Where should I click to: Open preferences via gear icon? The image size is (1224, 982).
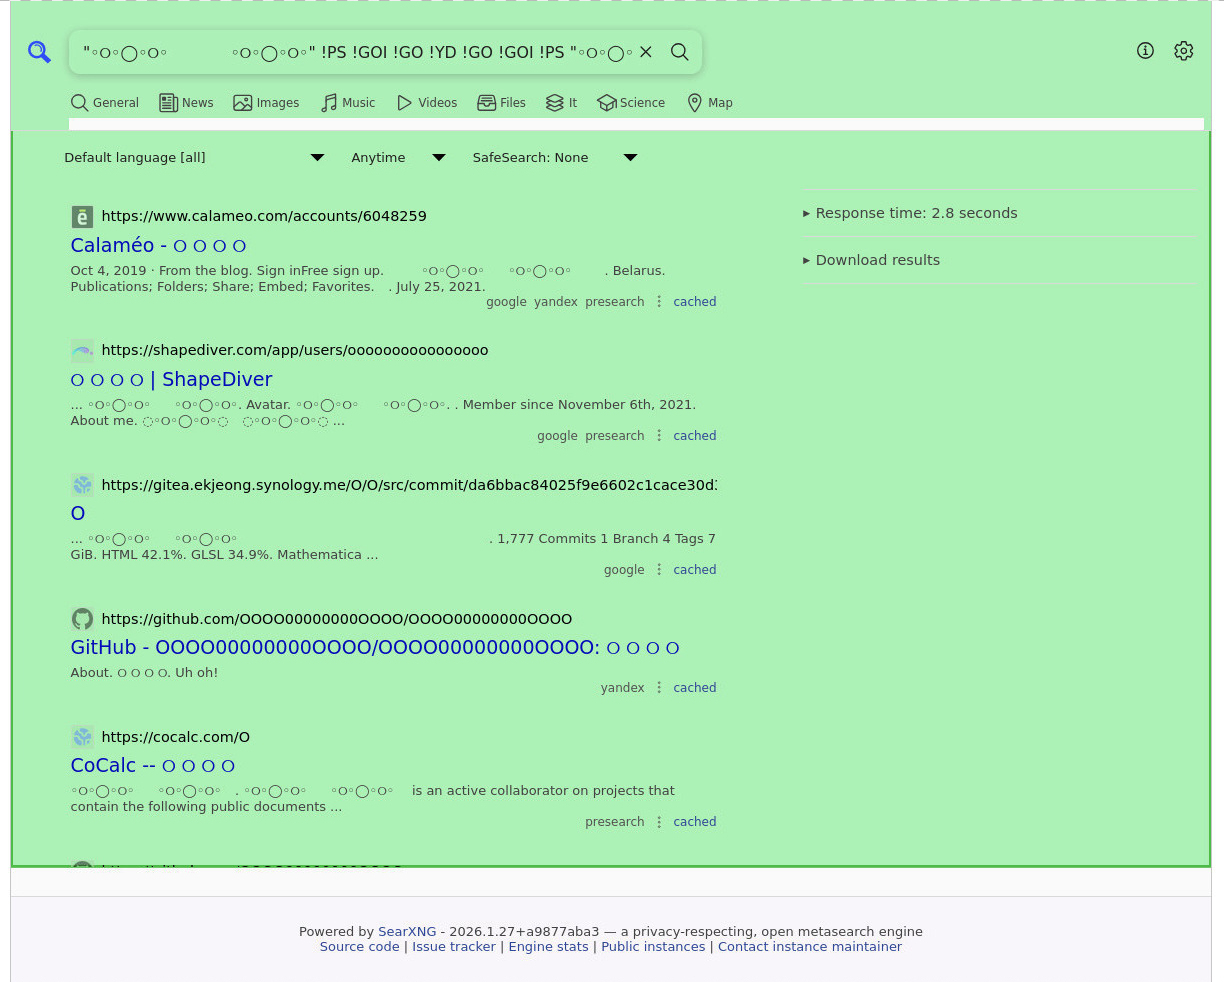[x=1183, y=51]
